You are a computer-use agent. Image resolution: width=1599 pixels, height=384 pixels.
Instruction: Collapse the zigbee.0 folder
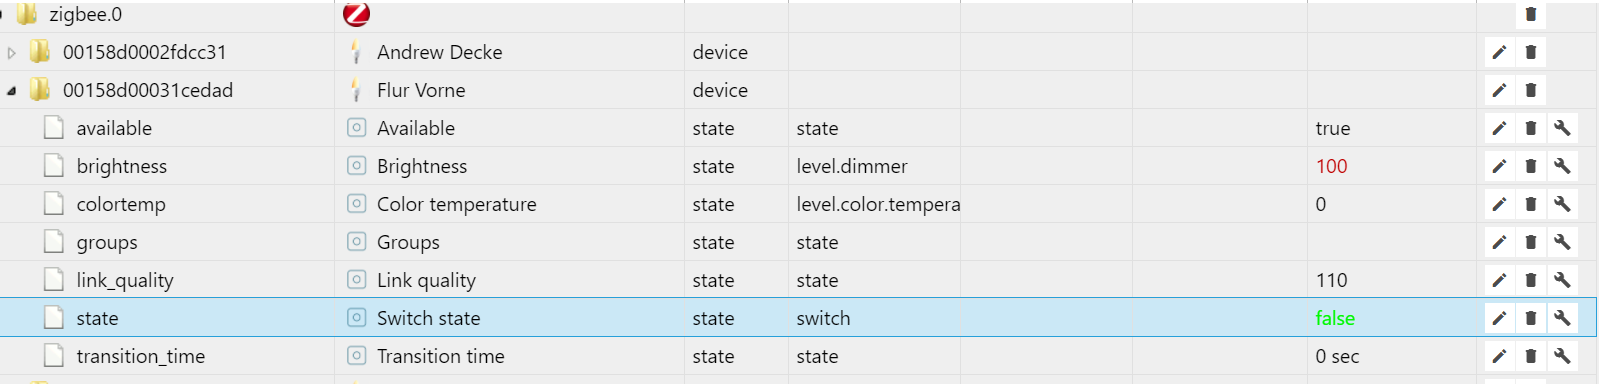(x=2, y=15)
